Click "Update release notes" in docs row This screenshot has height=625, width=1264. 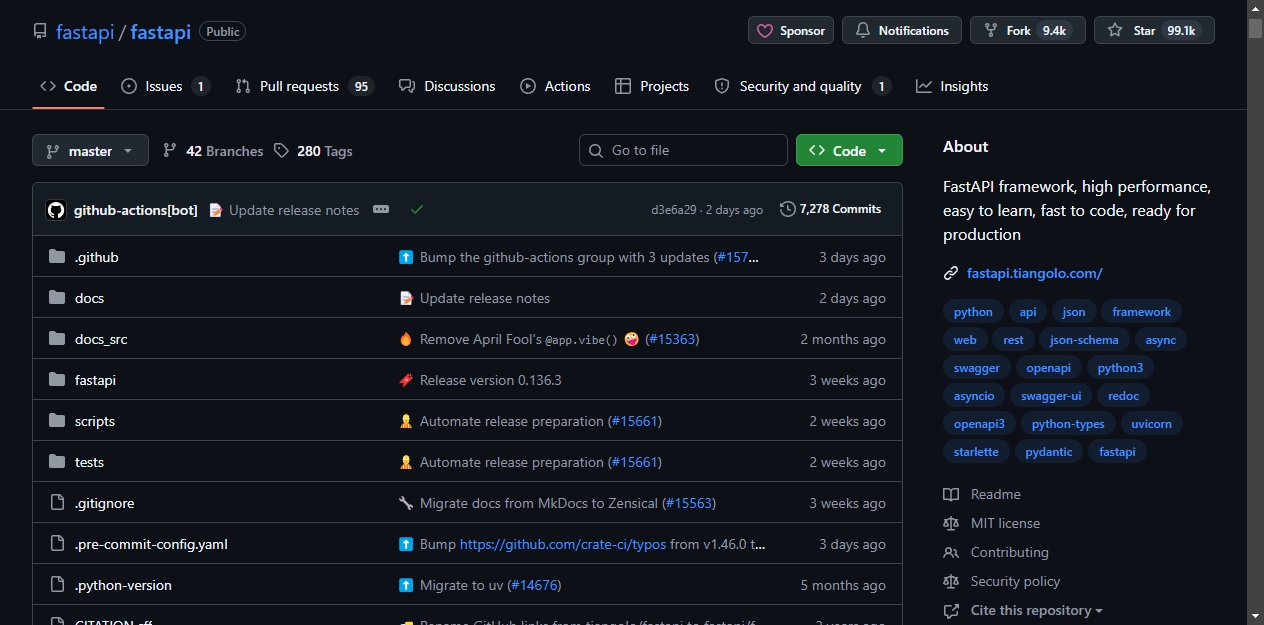485,298
